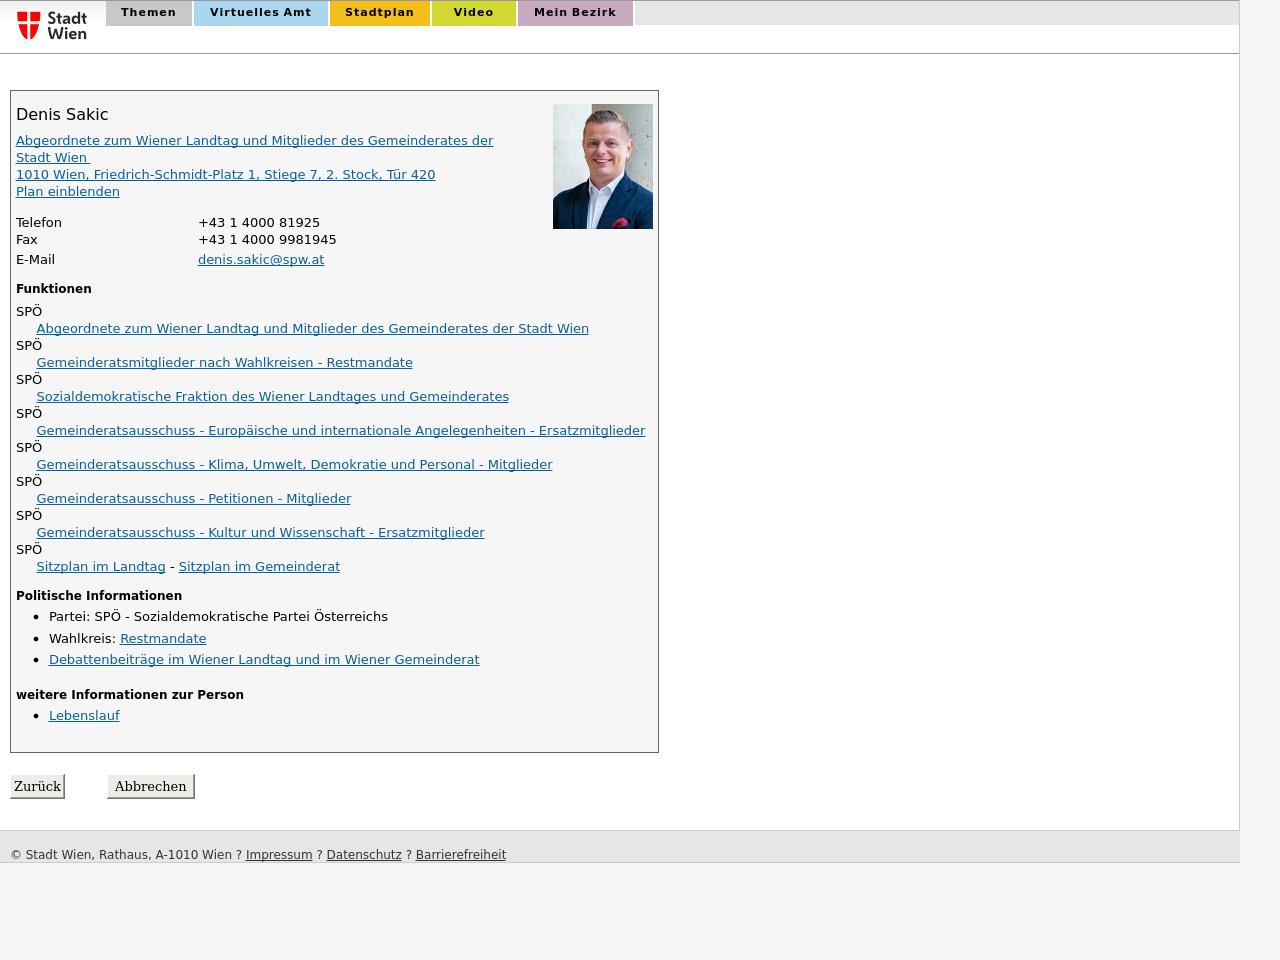Open the Sozialdemokratische Fraktion link
This screenshot has height=960, width=1280.
[x=272, y=396]
